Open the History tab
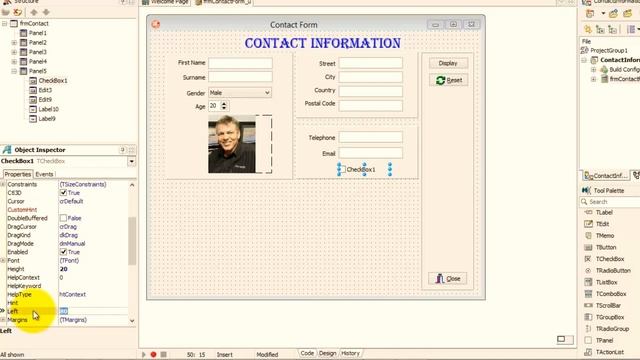 tap(350, 353)
